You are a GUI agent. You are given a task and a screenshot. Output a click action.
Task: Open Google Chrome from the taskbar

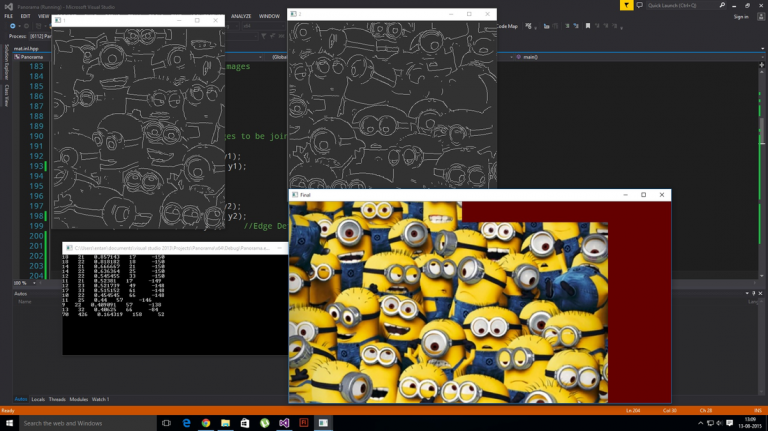(x=206, y=423)
